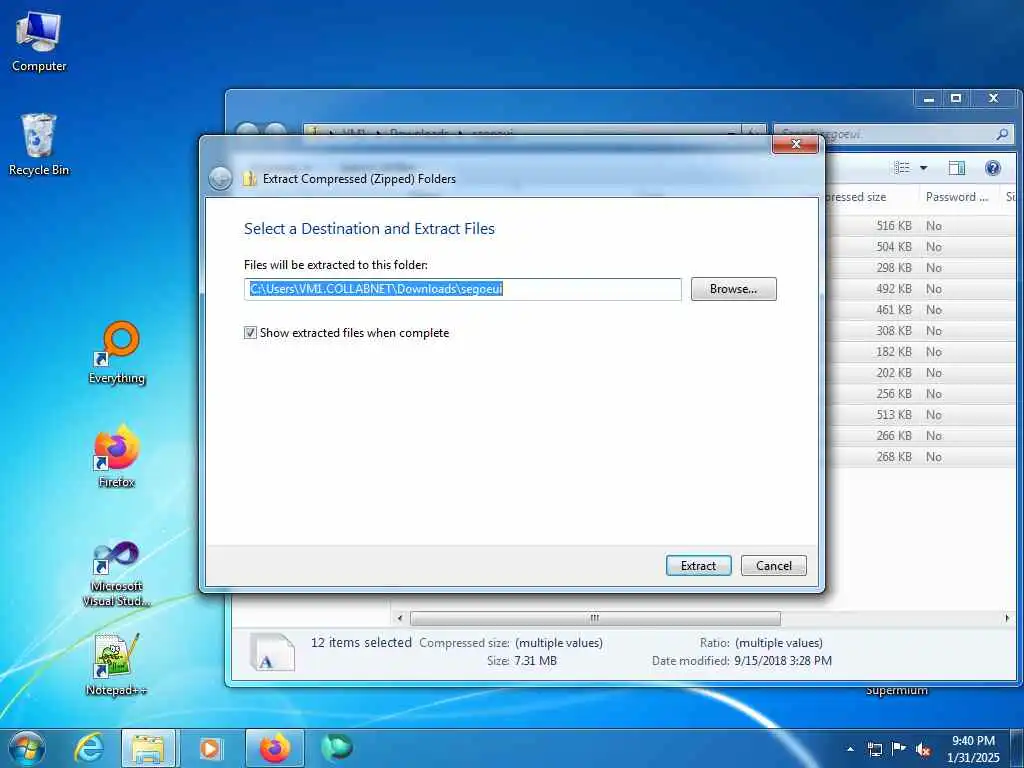Select the Firefox desktop shortcut
This screenshot has height=768, width=1024.
[x=117, y=456]
